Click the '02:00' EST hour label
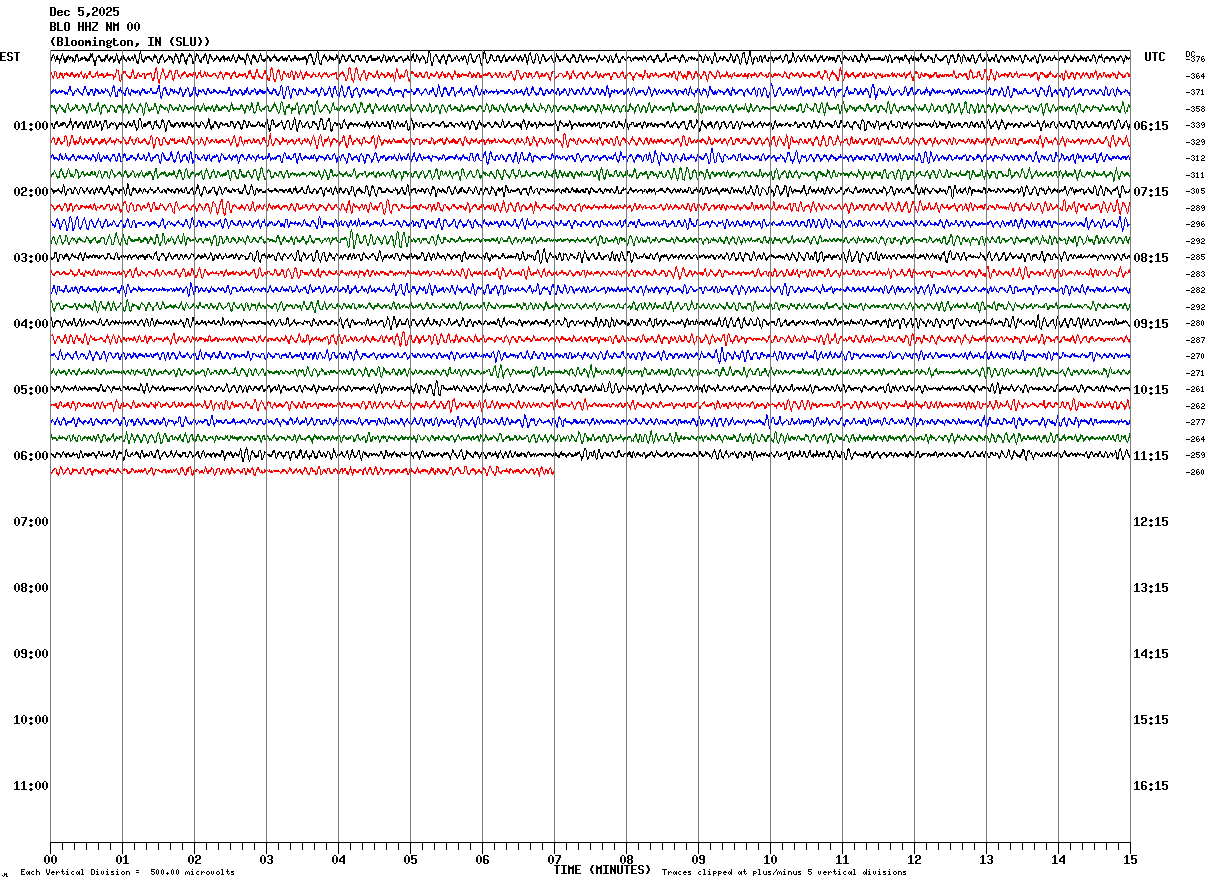 point(31,192)
